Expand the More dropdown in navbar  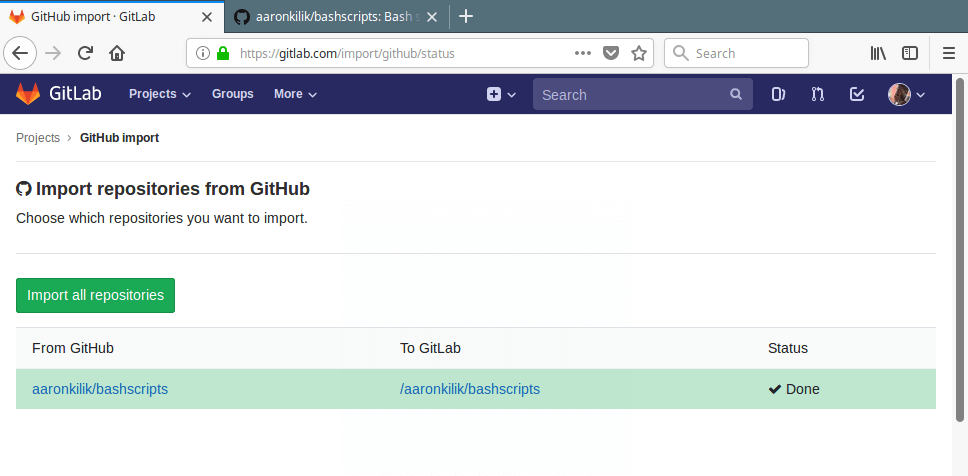coord(295,94)
